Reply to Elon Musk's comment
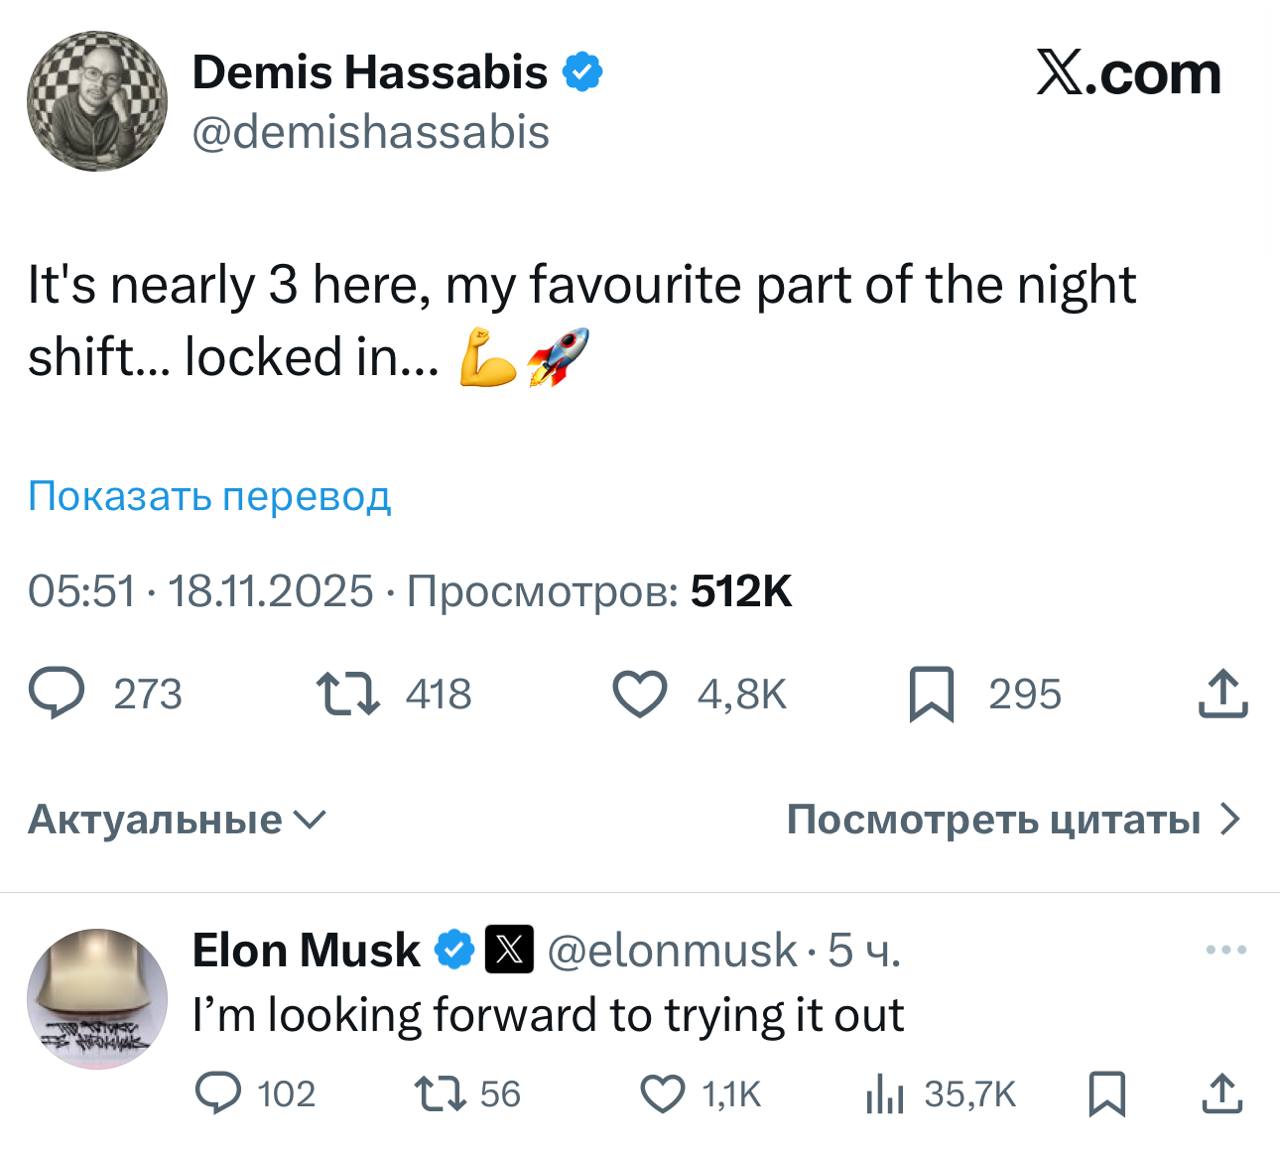Image resolution: width=1280 pixels, height=1152 pixels. coord(217,1094)
